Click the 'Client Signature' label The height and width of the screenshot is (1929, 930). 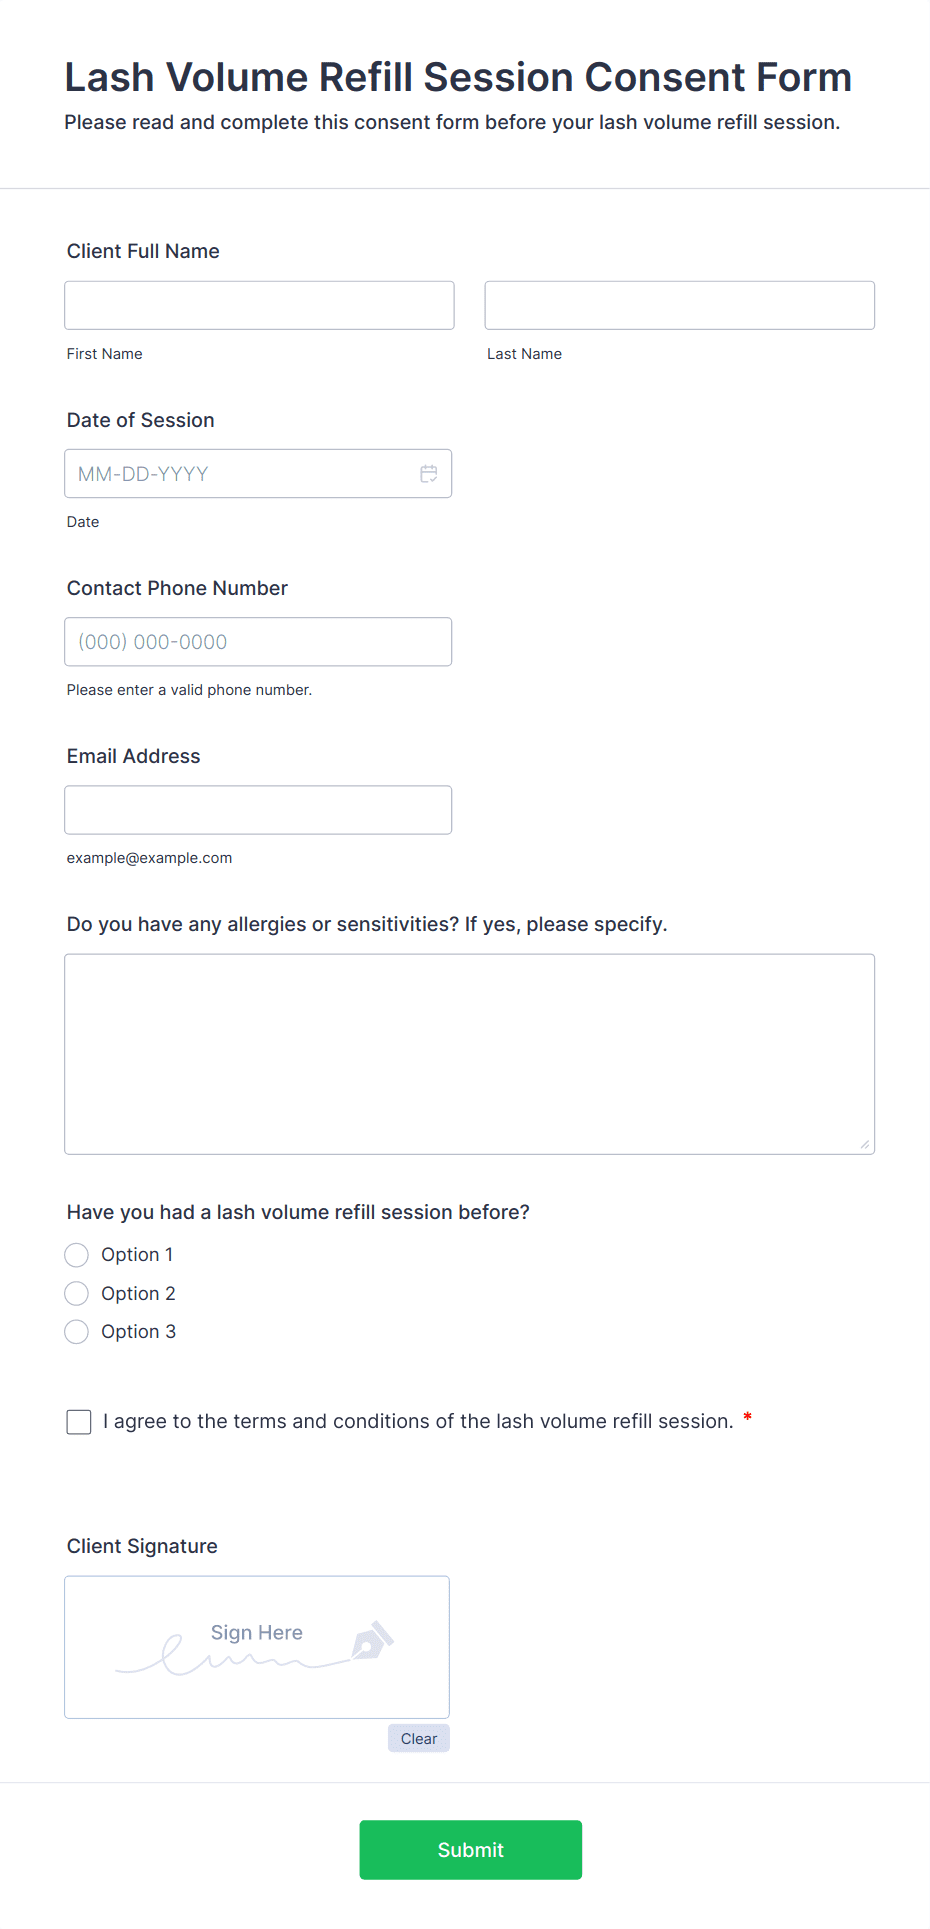click(142, 1546)
